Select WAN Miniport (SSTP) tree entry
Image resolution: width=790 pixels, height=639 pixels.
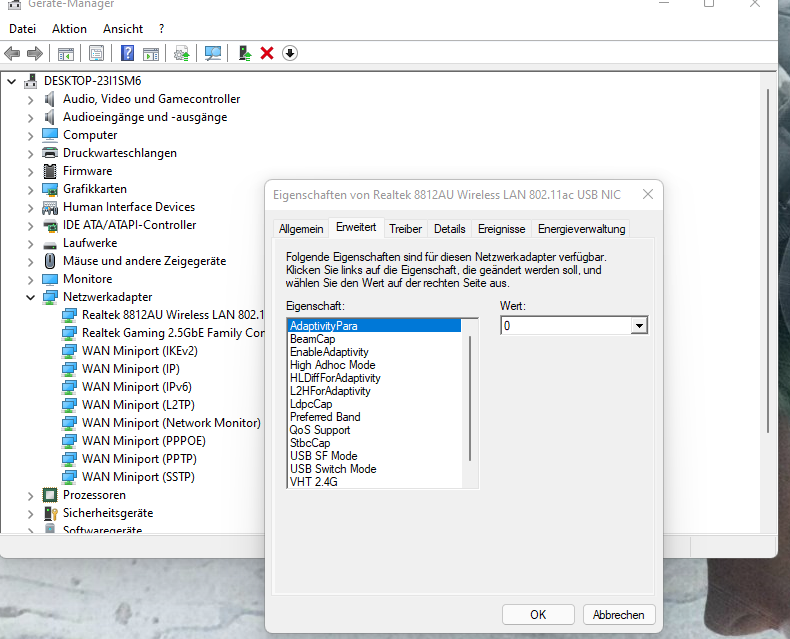[x=138, y=477]
